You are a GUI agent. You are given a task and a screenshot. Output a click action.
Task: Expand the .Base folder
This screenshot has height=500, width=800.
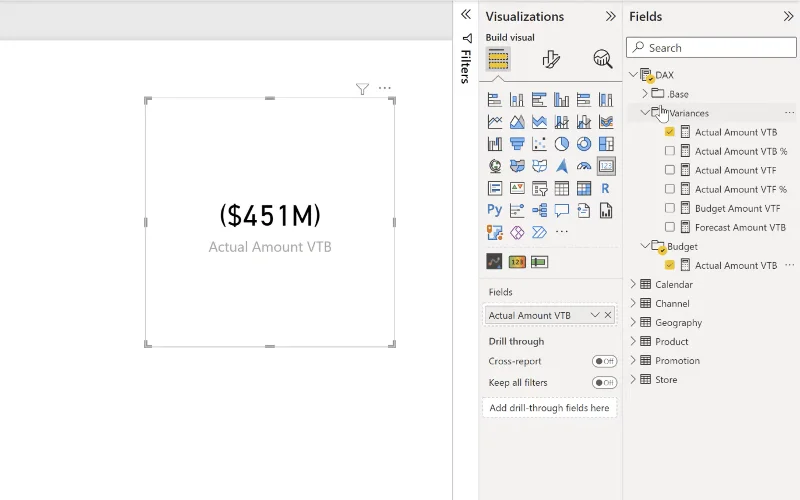(645, 94)
